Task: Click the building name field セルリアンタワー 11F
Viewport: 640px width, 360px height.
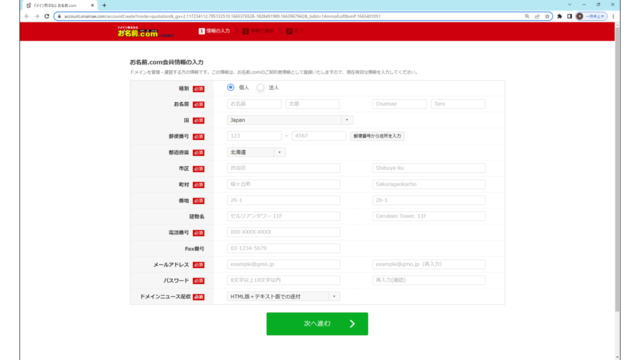Action: tap(284, 216)
